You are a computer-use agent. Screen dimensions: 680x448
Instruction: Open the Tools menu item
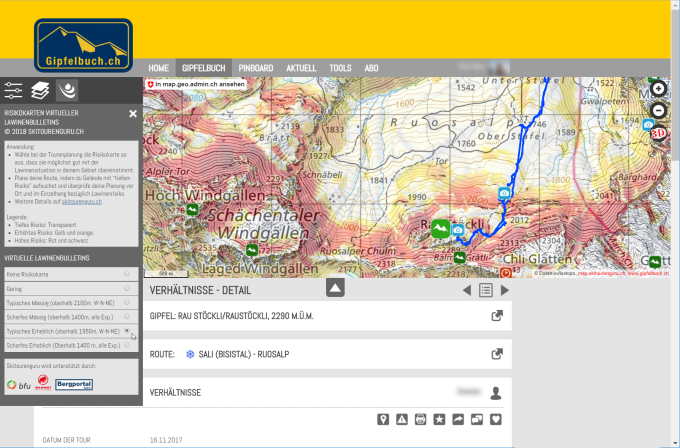(340, 68)
